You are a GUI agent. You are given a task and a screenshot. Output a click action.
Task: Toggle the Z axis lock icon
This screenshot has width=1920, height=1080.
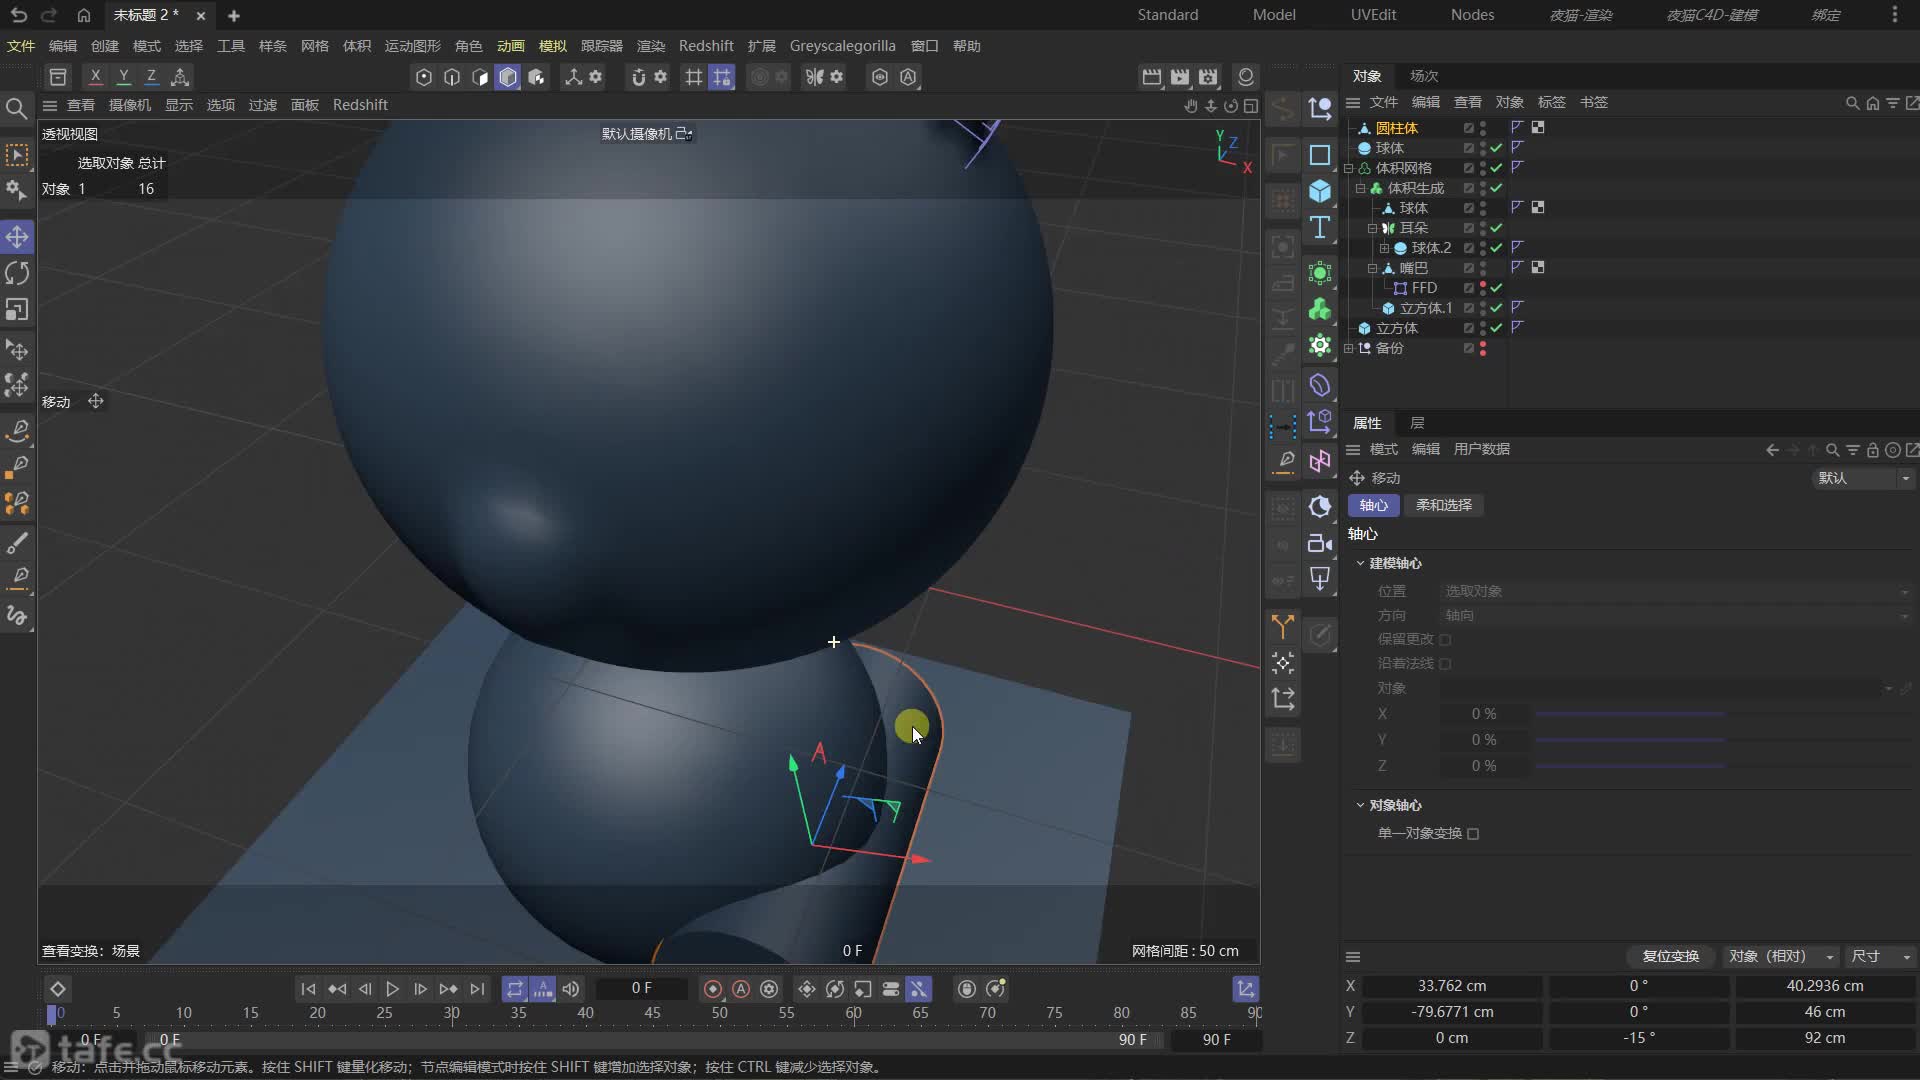click(x=151, y=76)
